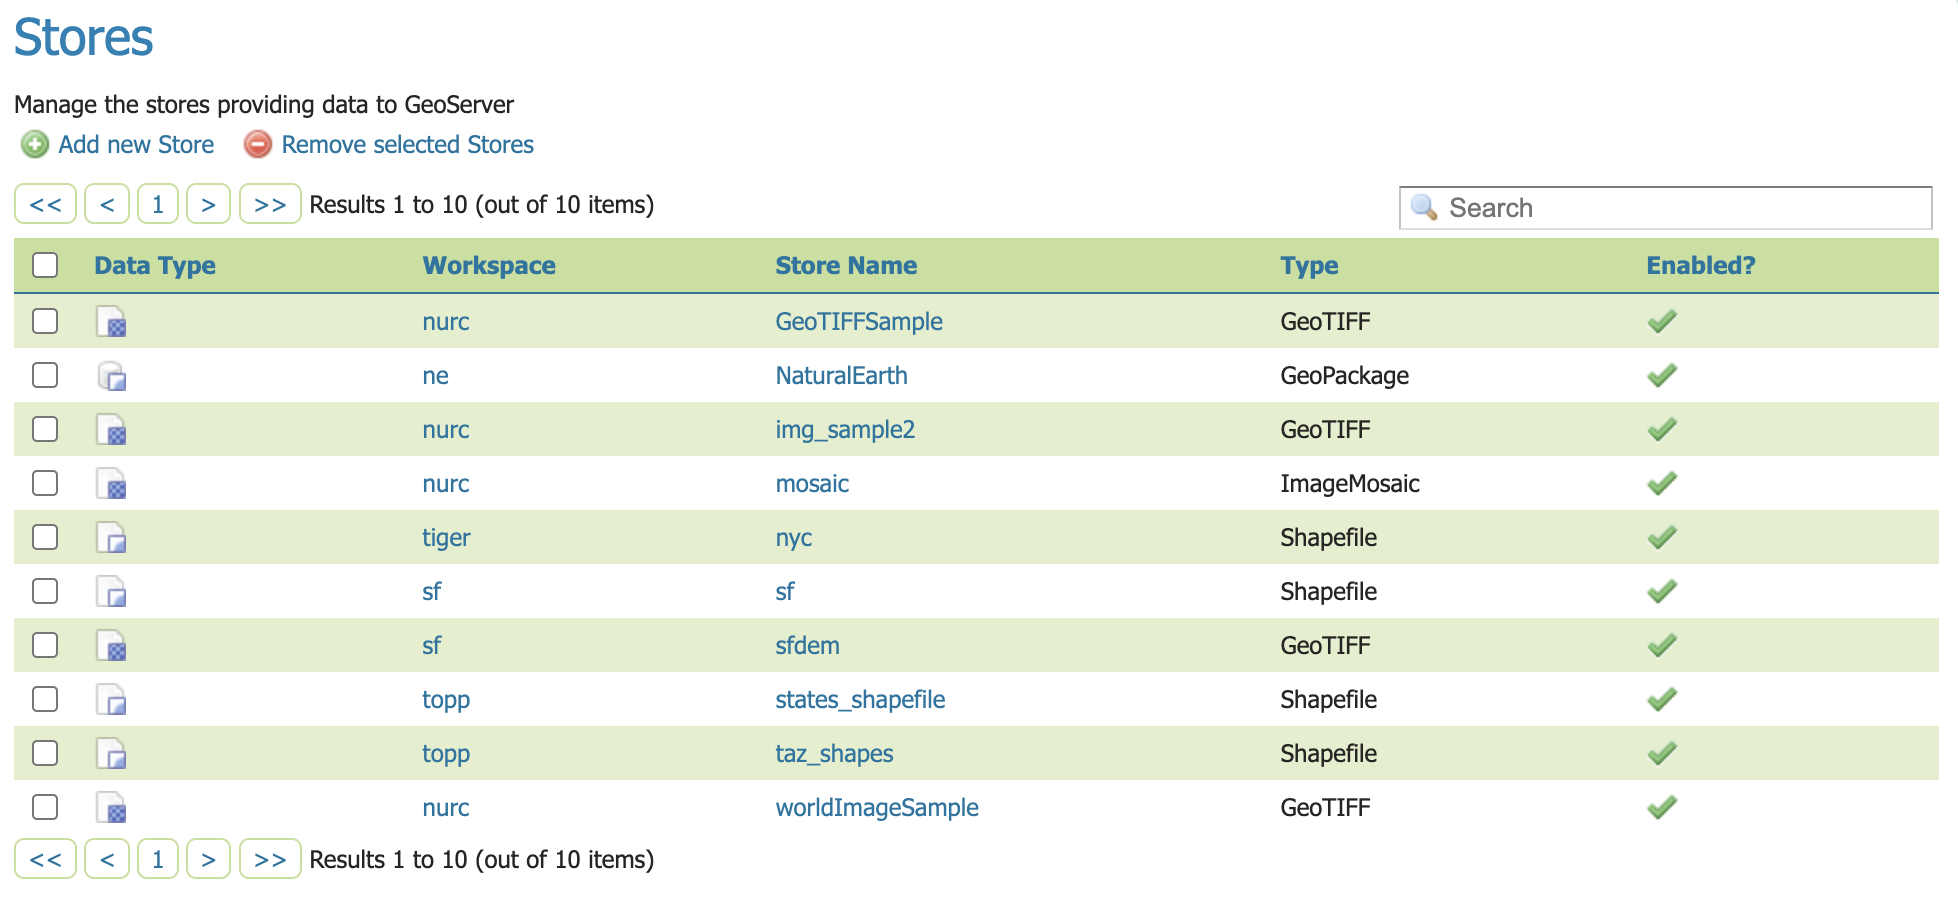This screenshot has width=1958, height=902.
Task: Sort table by Workspace column header
Action: 489,266
